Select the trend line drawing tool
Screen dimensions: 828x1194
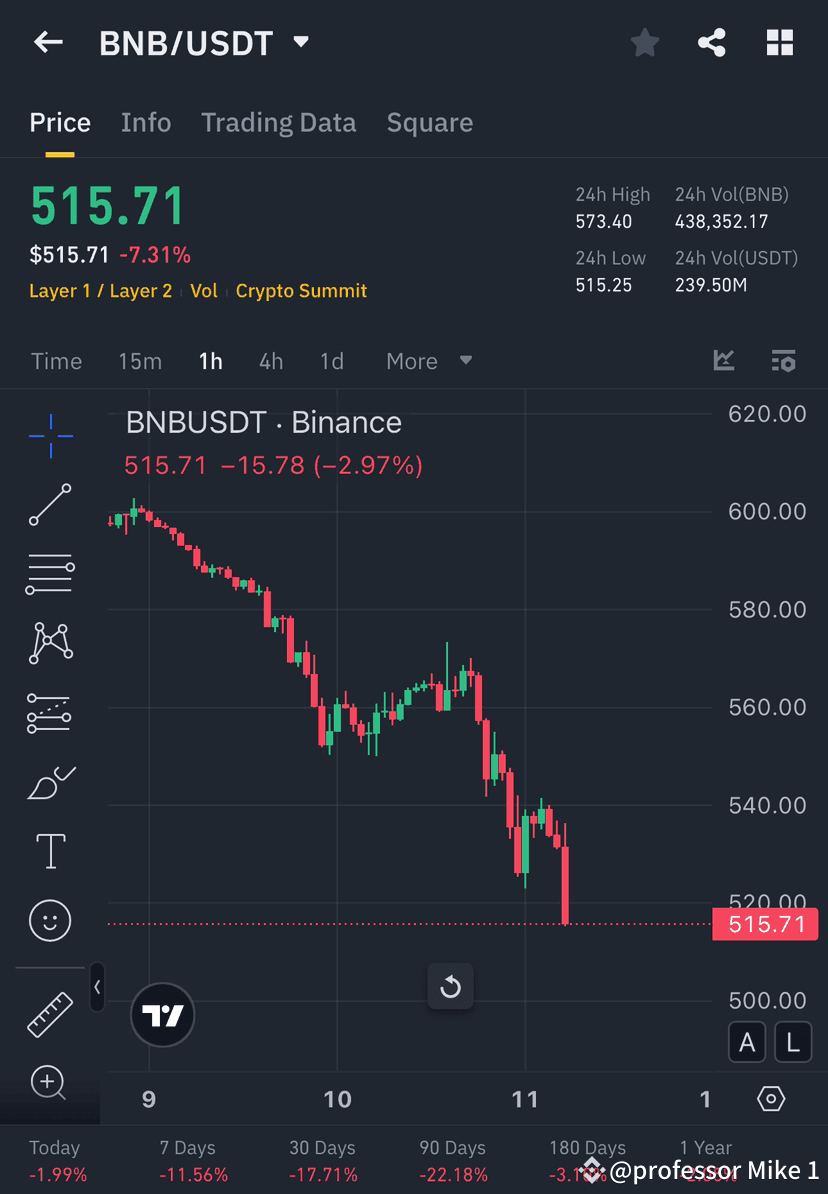click(50, 505)
